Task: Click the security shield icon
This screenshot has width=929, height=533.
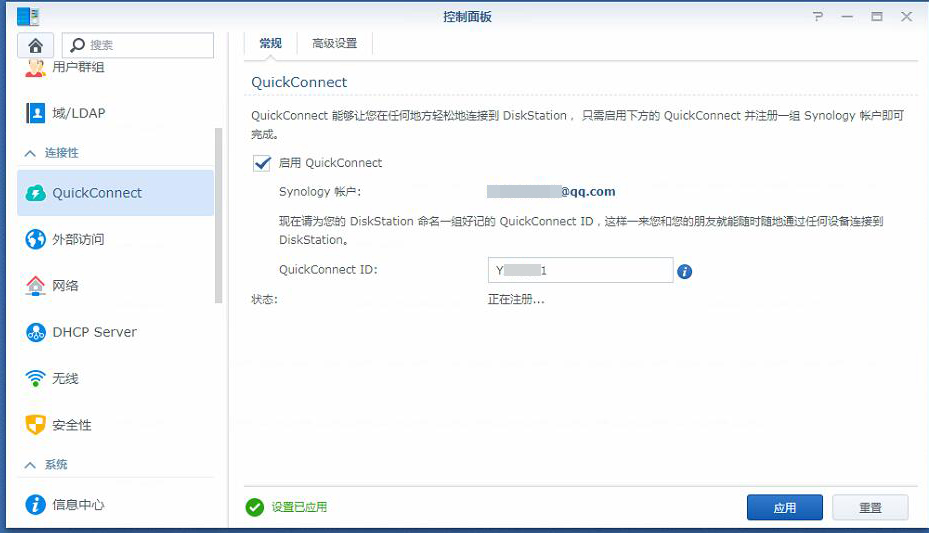Action: [36, 425]
